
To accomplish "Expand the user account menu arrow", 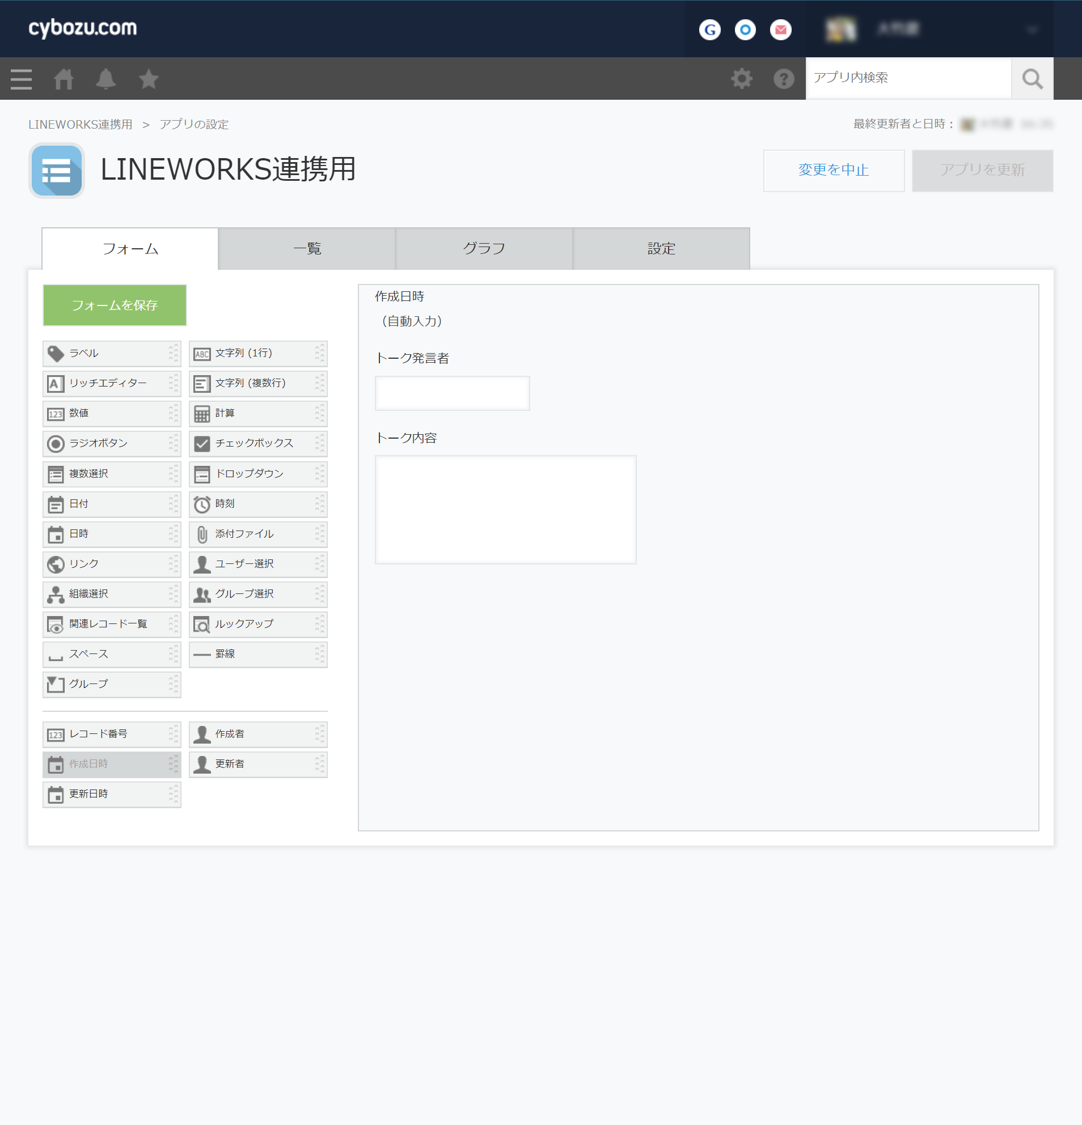I will tap(1032, 30).
